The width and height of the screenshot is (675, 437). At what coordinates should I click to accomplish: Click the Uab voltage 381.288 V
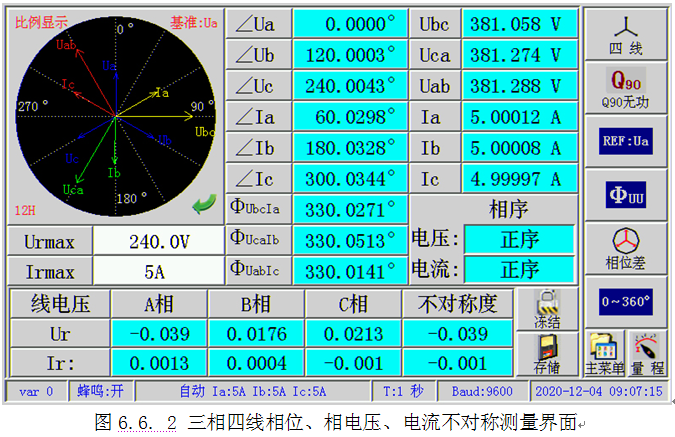[x=520, y=86]
